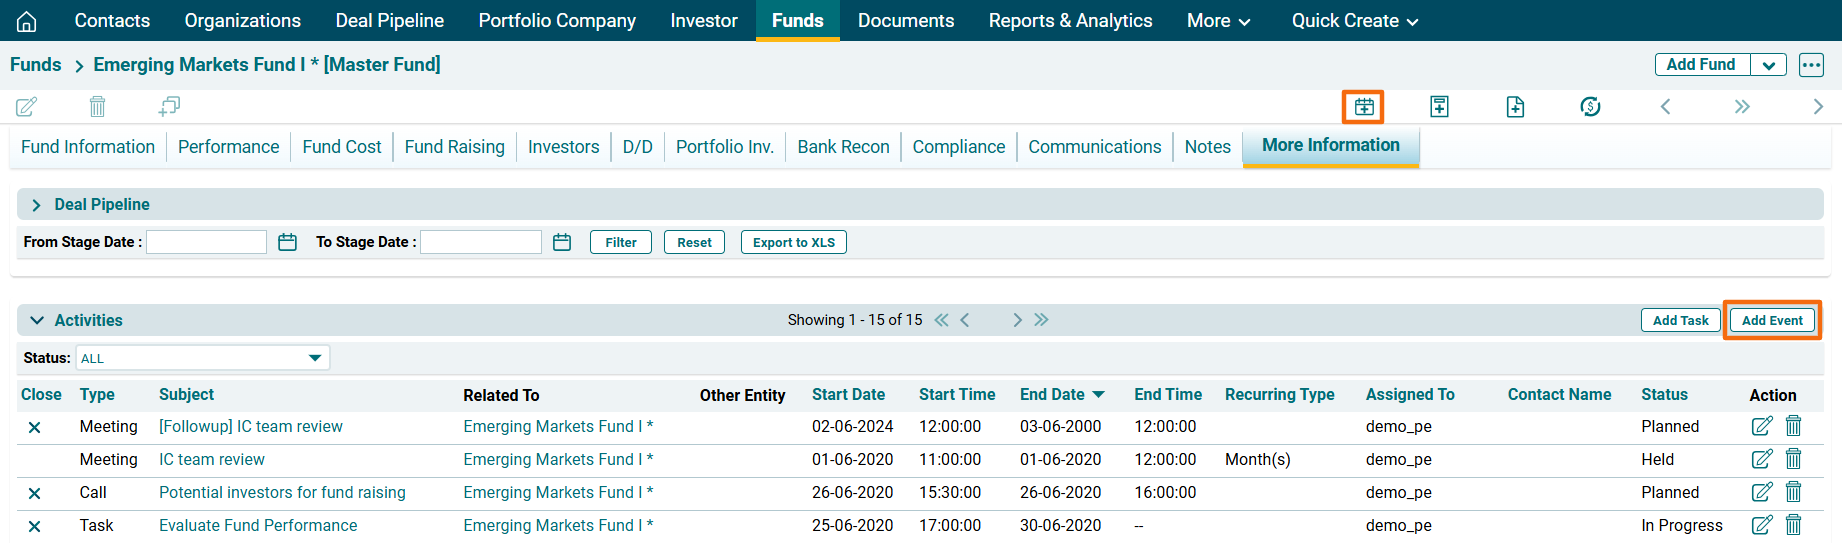Delete the Evaluate Fund Performance task
Screen dimensions: 1842x543
point(1794,525)
